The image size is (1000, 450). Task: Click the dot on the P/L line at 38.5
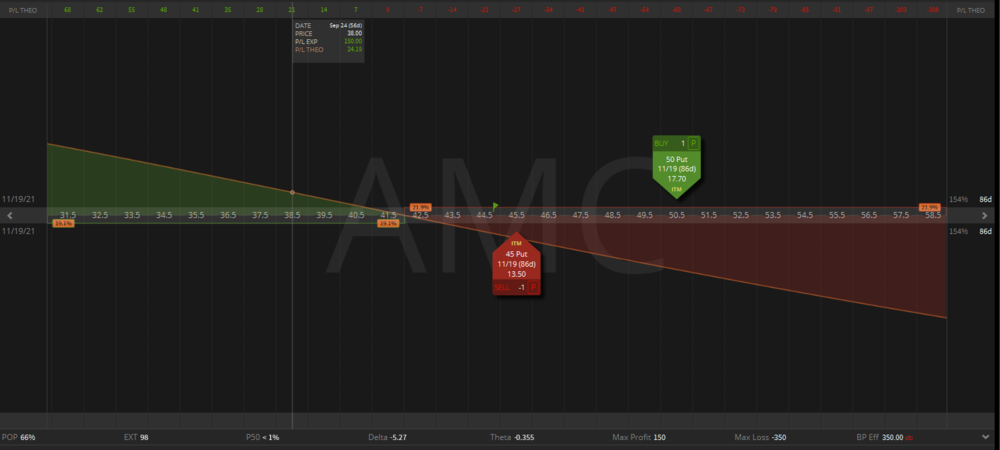point(292,191)
